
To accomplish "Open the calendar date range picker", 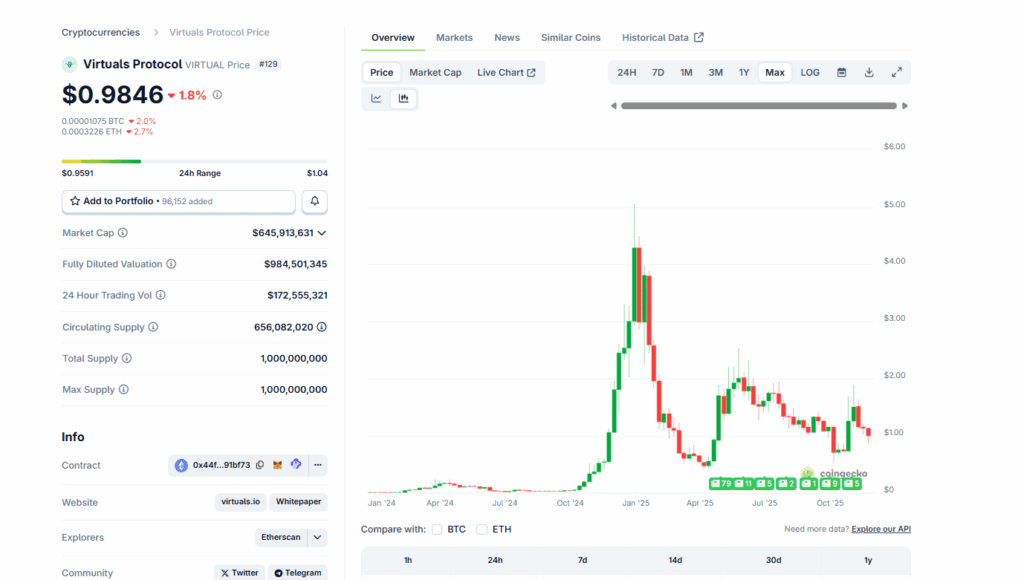I will pyautogui.click(x=841, y=72).
